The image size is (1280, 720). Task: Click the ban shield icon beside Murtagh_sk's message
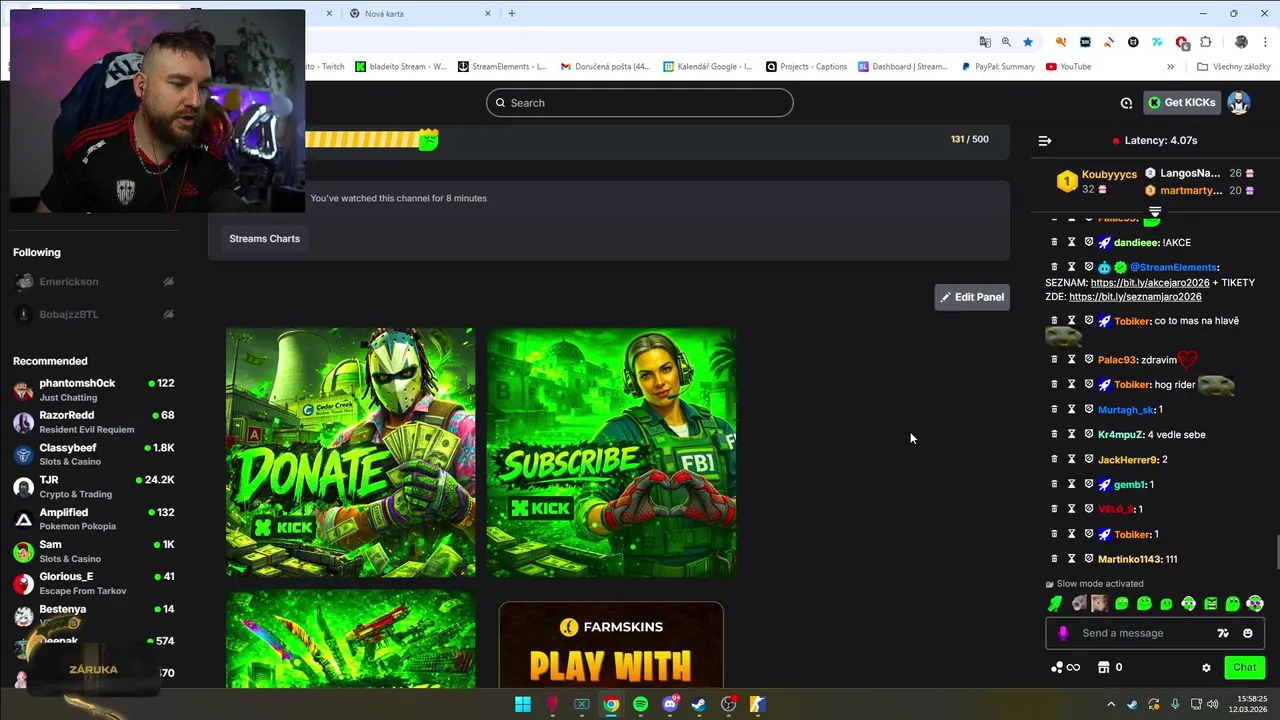[x=1089, y=409]
